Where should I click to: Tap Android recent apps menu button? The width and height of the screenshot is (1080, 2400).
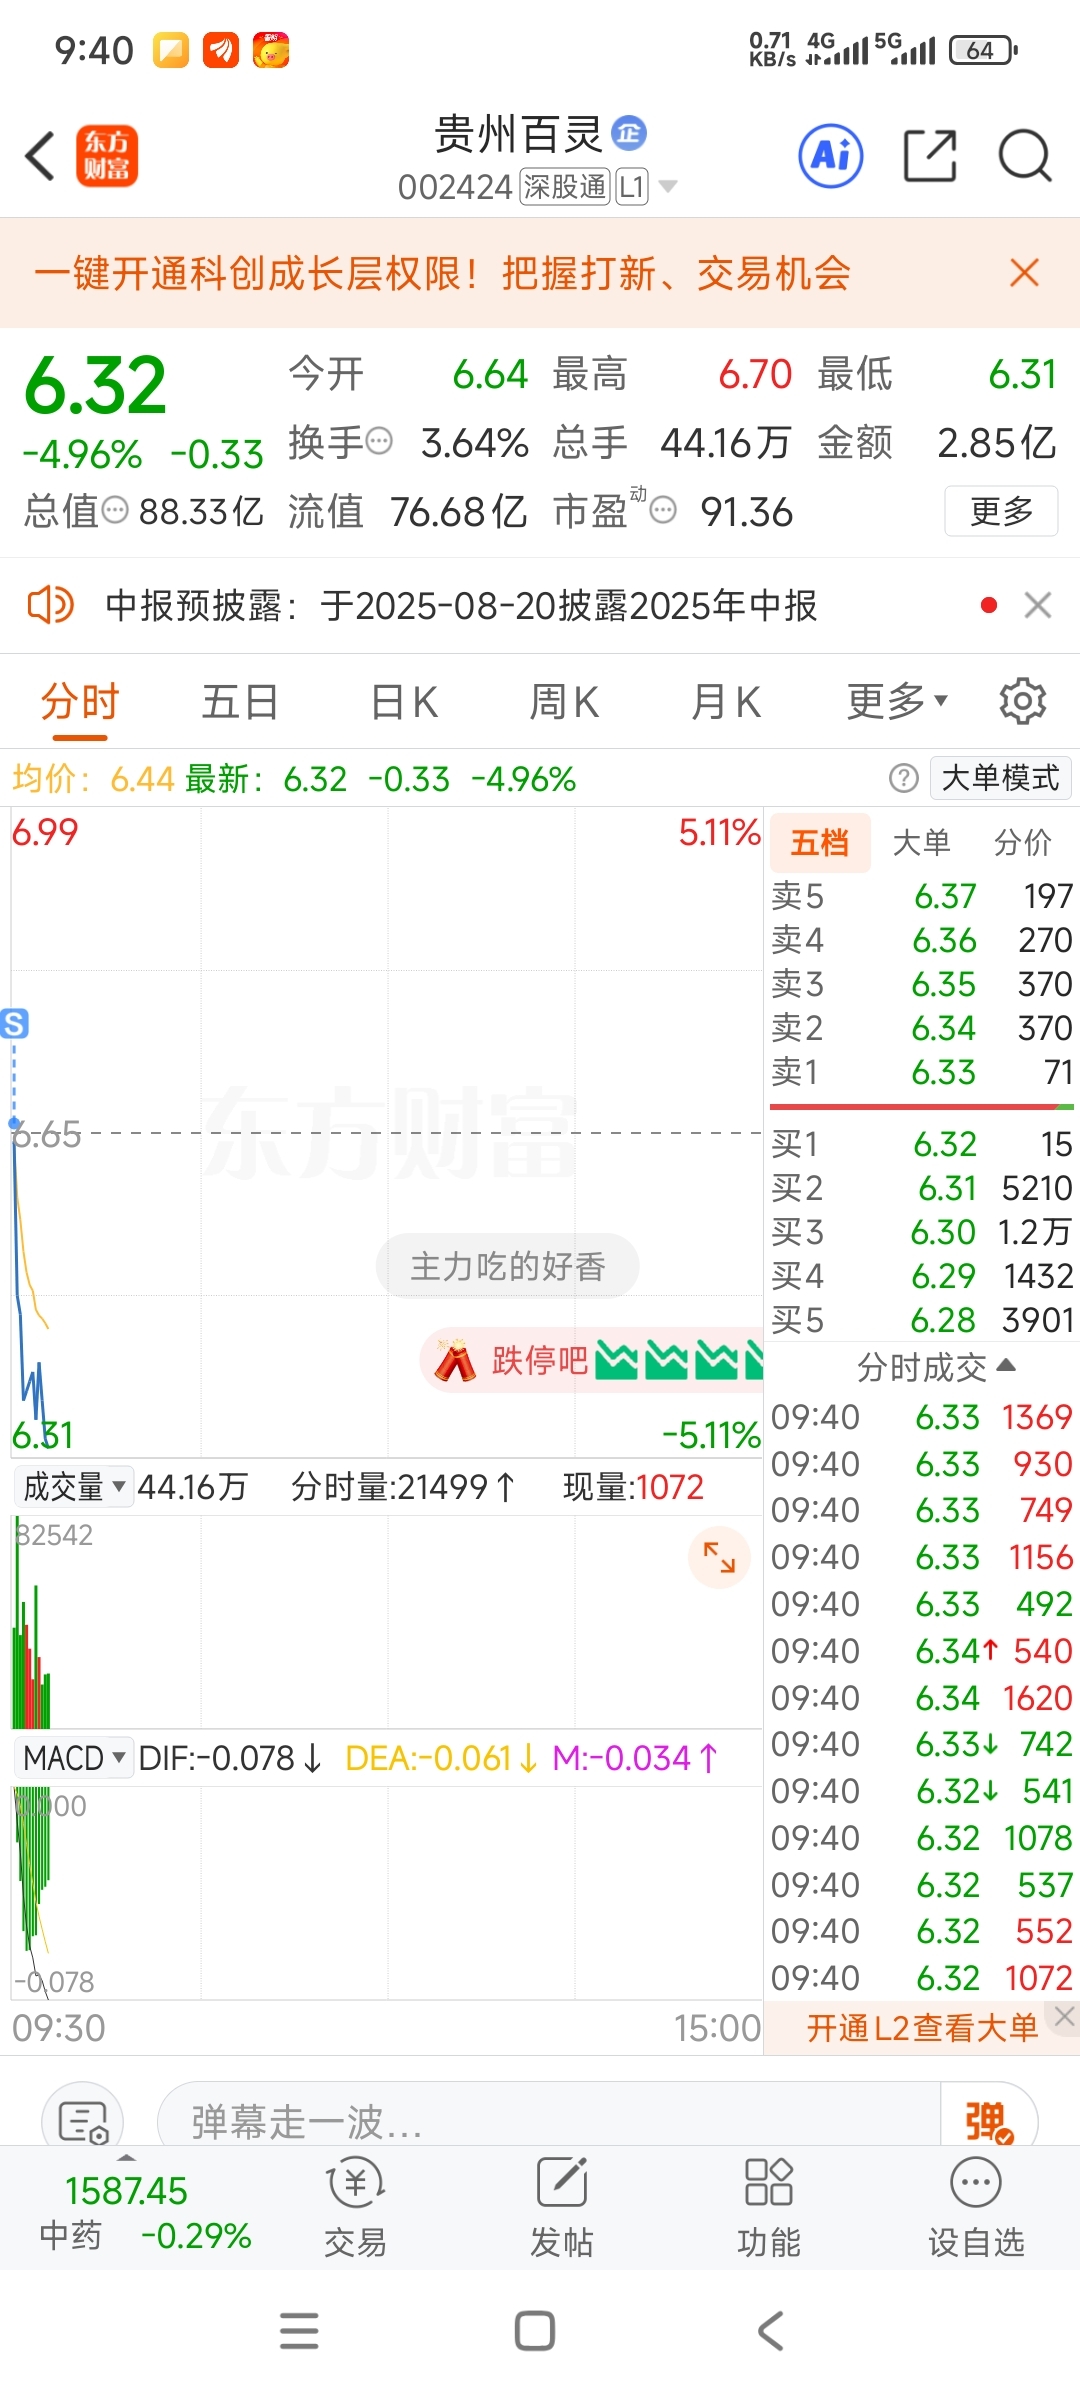(299, 2331)
